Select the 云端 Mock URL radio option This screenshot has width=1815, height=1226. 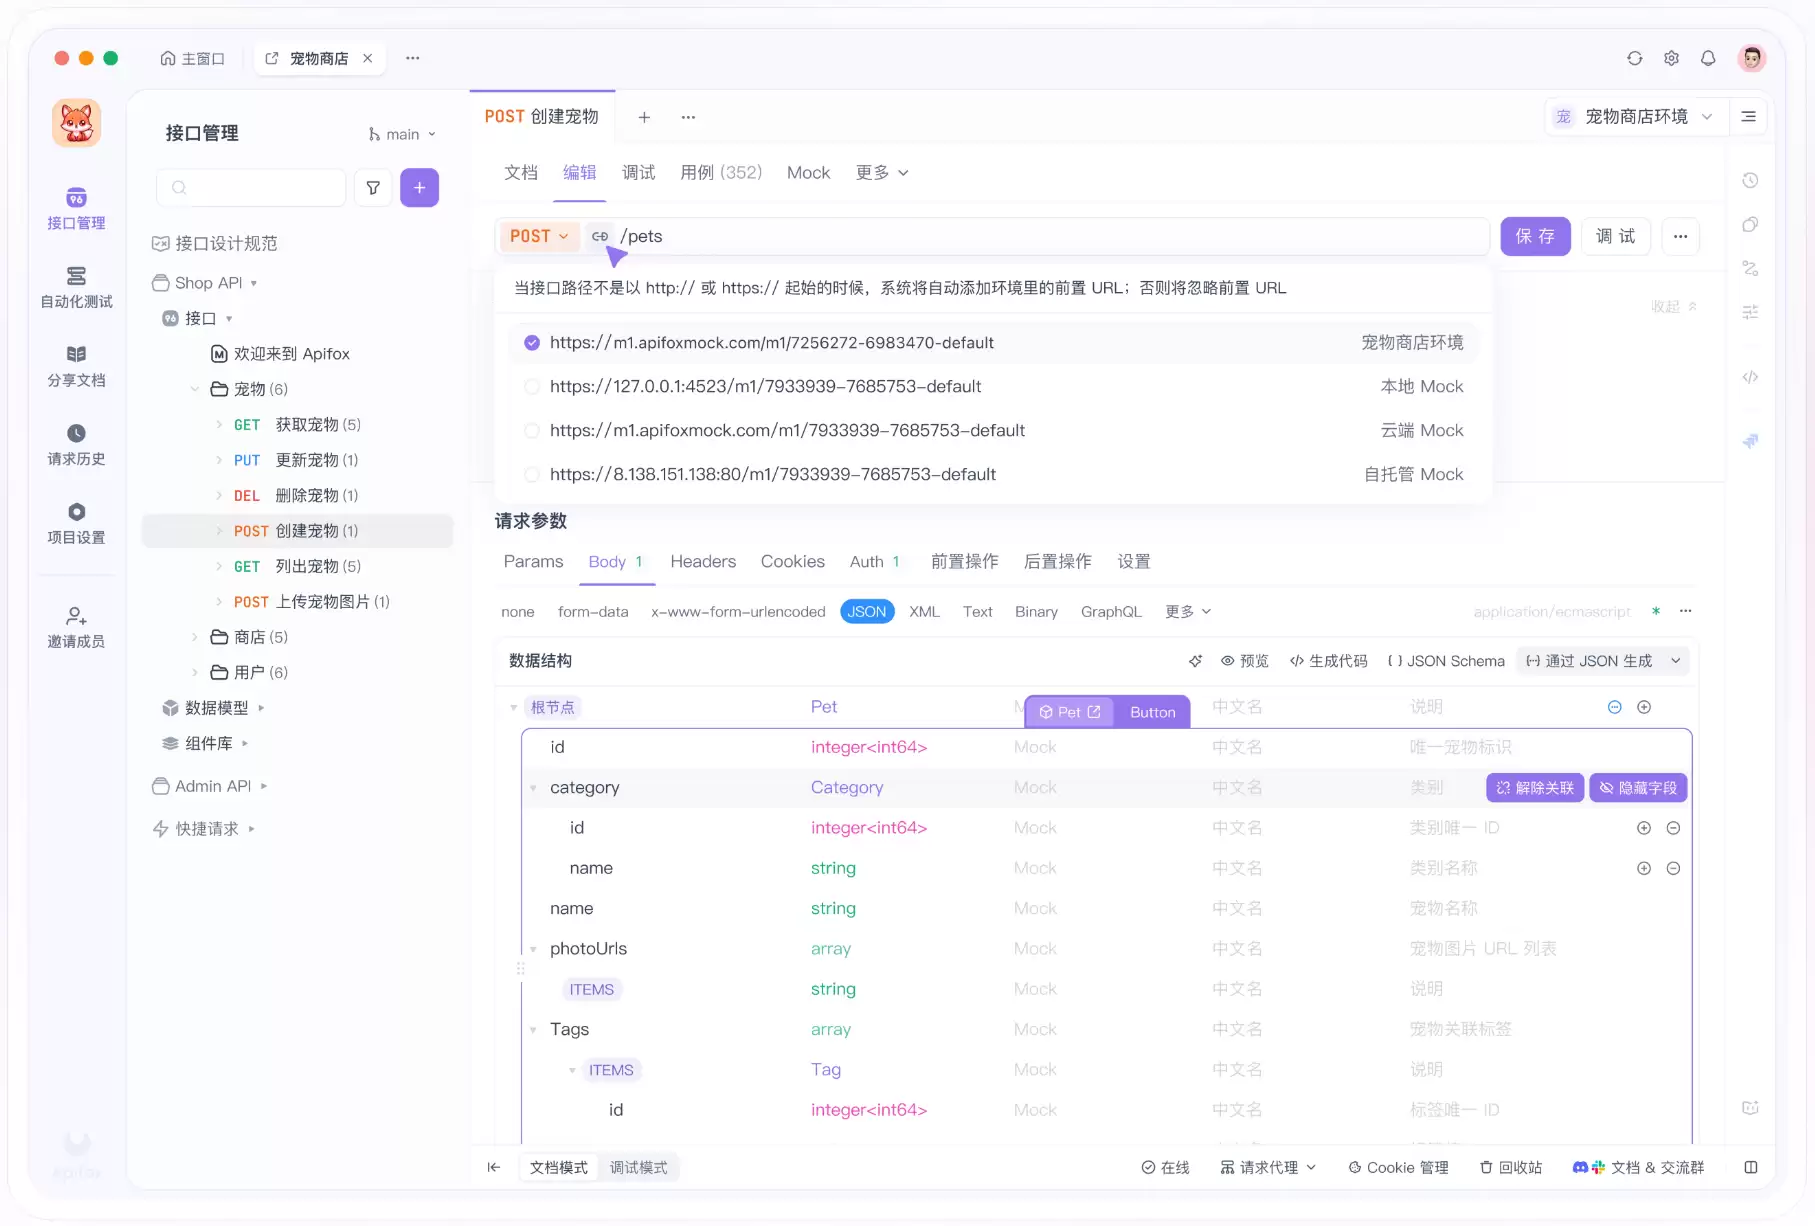[x=532, y=430]
